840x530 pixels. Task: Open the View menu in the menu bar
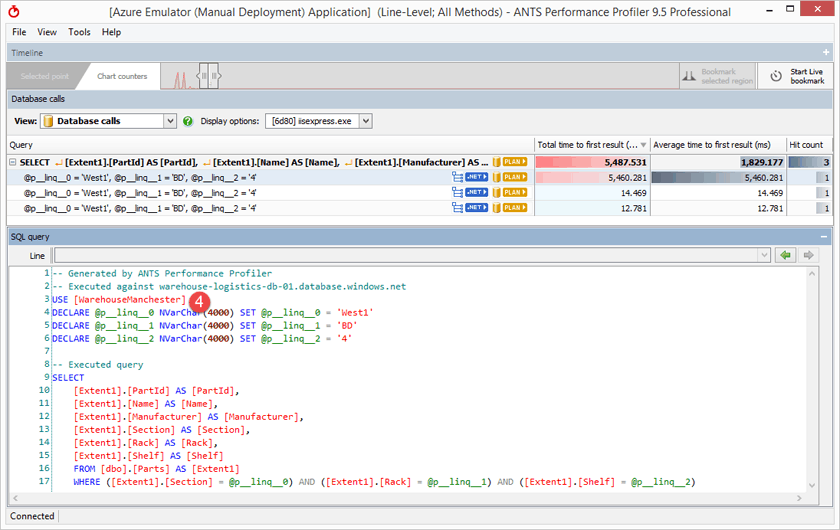tap(47, 32)
